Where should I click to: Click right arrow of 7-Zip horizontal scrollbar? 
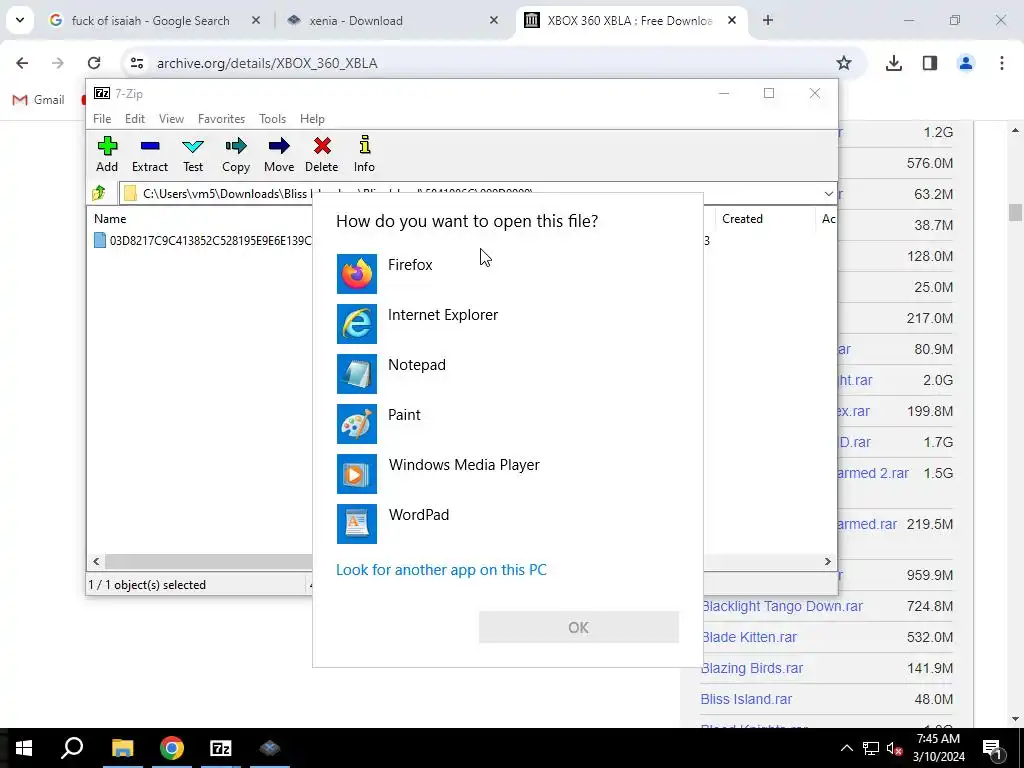(x=827, y=562)
